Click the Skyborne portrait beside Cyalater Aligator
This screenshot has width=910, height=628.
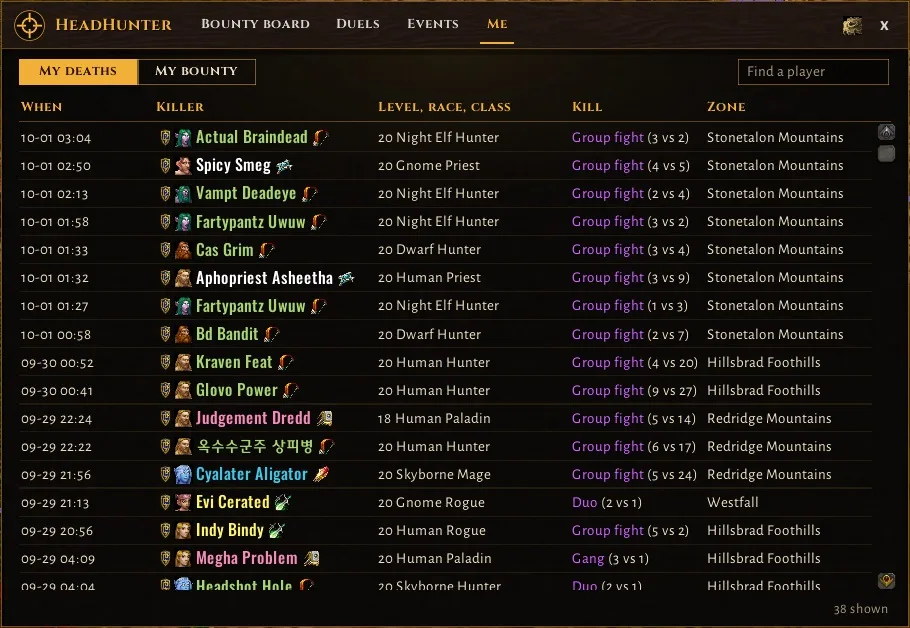pyautogui.click(x=183, y=474)
